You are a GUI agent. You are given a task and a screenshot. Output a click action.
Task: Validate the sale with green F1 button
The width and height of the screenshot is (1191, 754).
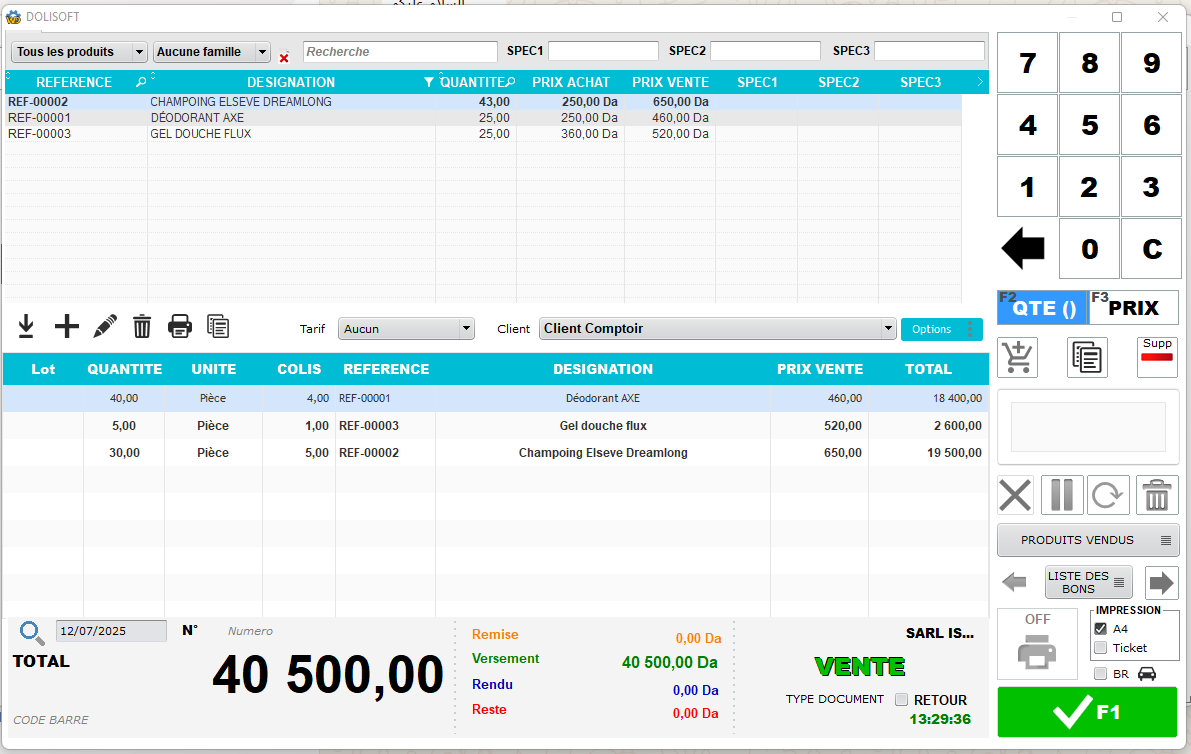1087,712
